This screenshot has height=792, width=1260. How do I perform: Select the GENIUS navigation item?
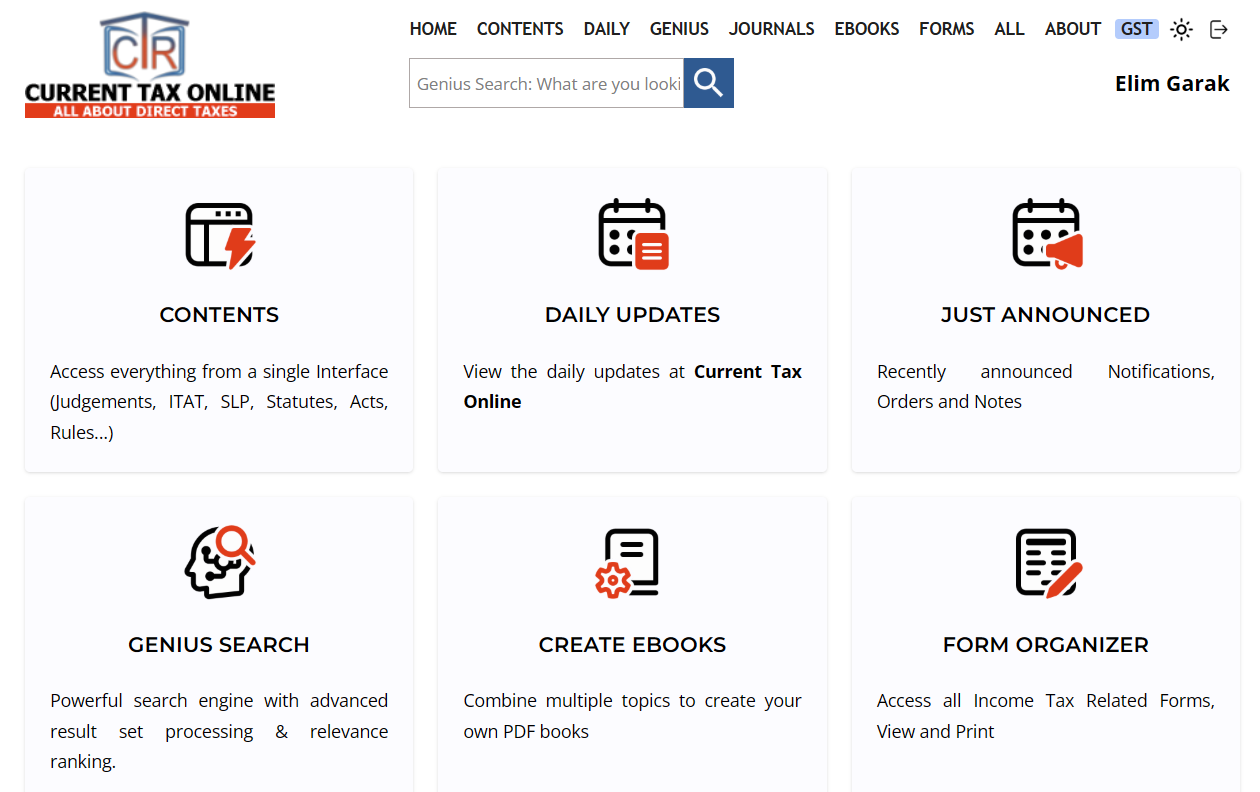(x=679, y=29)
